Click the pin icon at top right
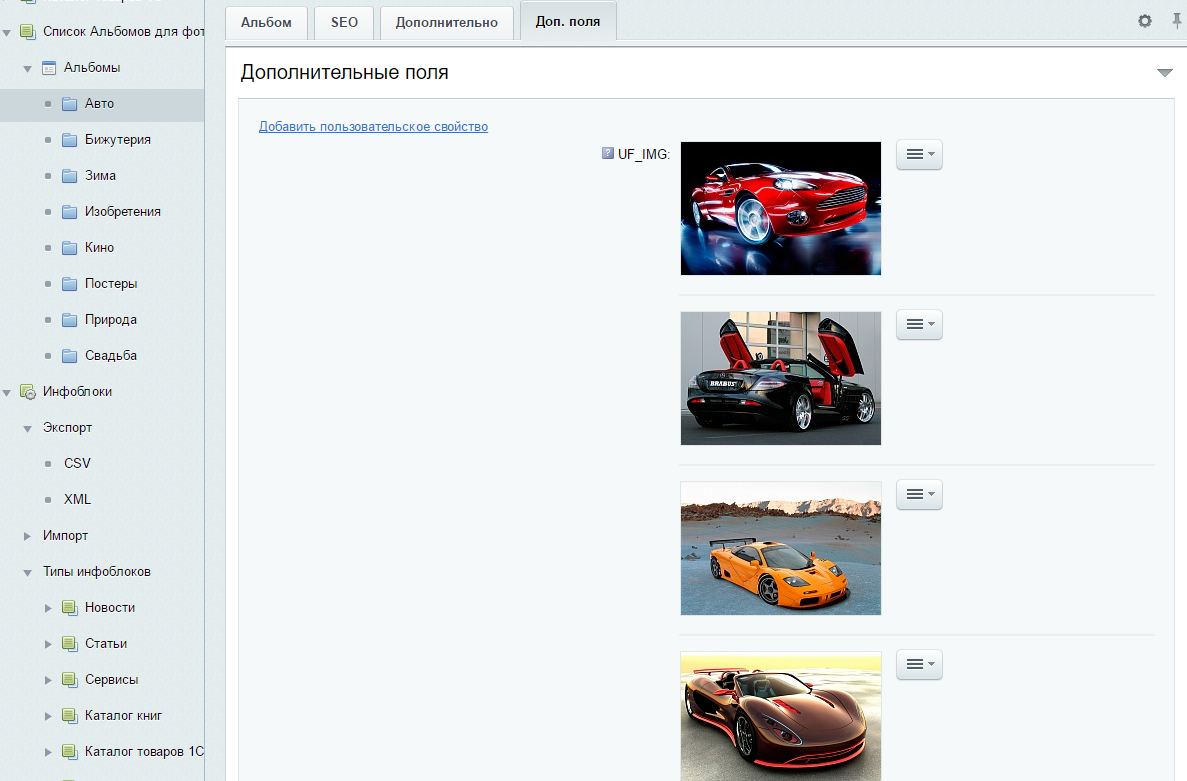 1177,20
